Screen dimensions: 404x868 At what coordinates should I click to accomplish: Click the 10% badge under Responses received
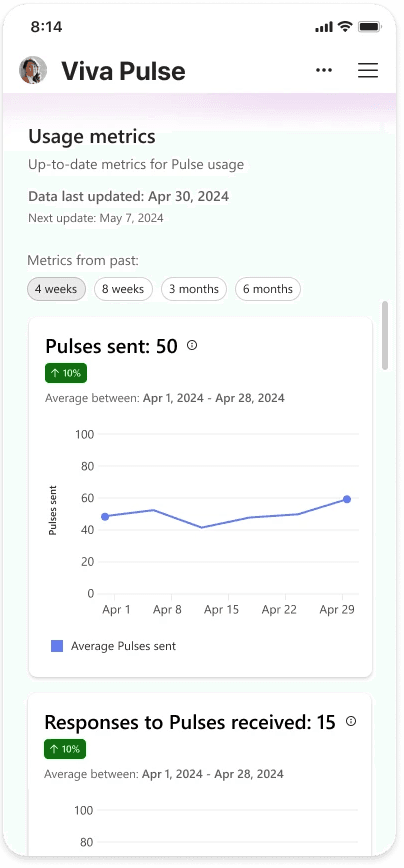coord(65,750)
